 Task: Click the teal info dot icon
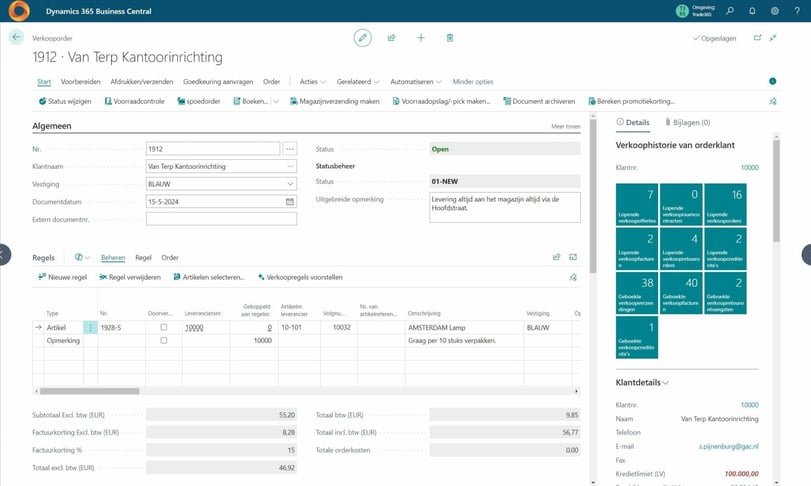point(772,81)
